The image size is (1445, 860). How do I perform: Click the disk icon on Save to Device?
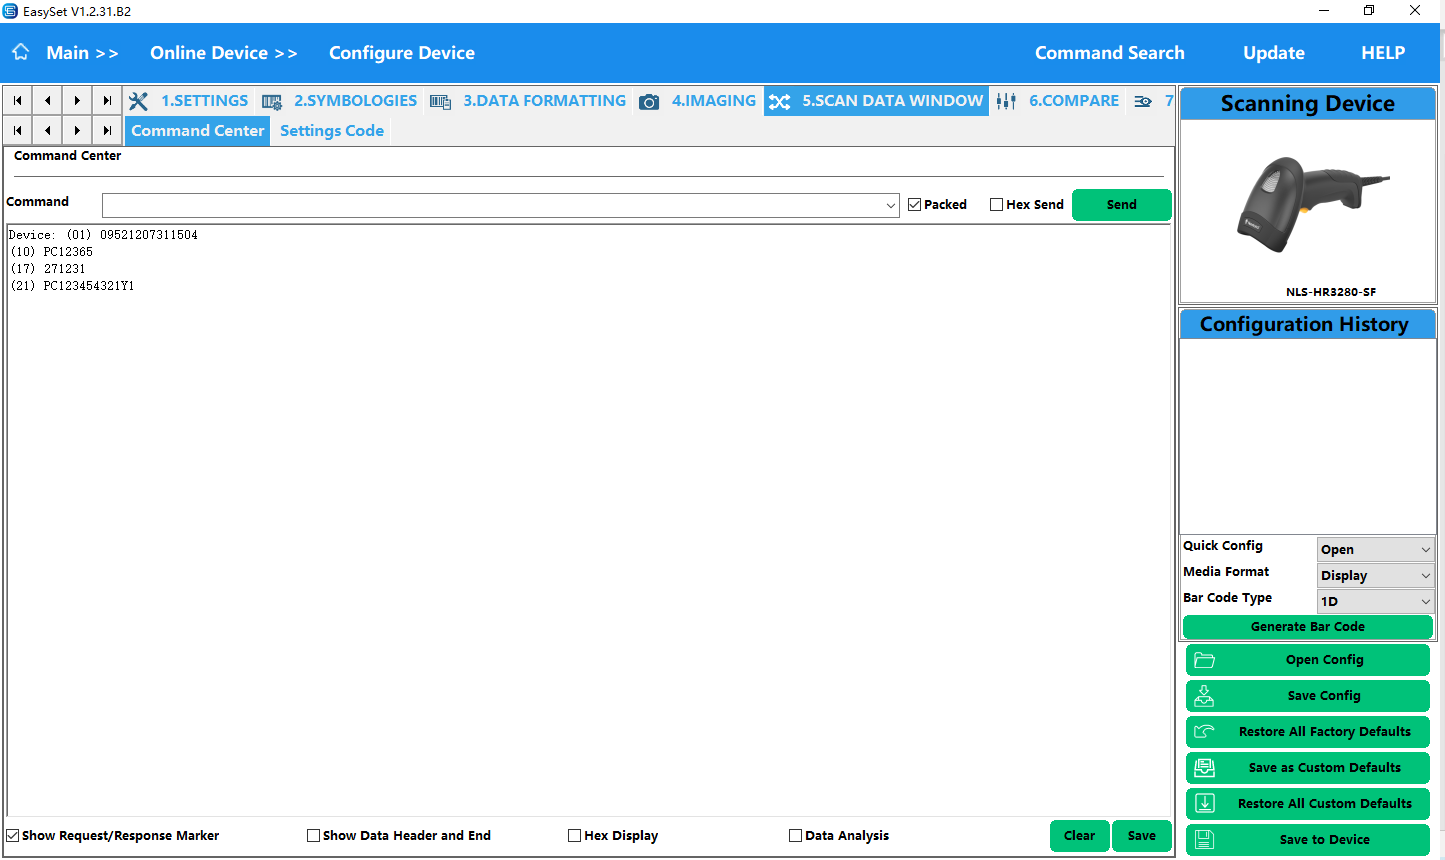point(1204,840)
